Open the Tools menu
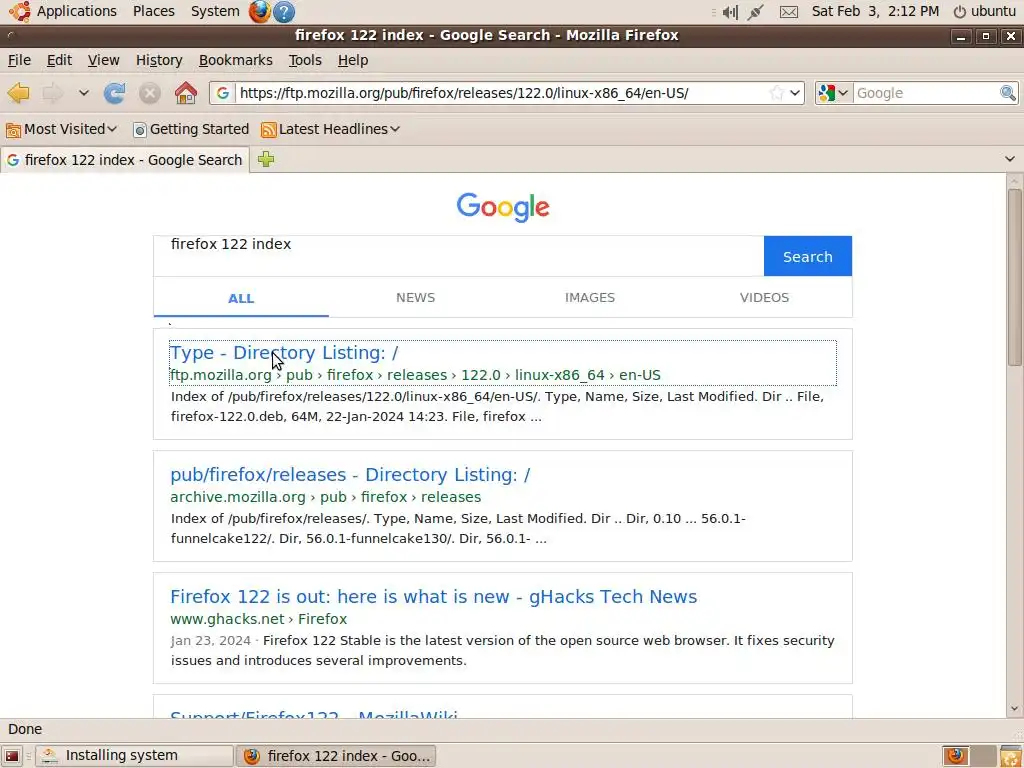1024x768 pixels. coord(305,60)
